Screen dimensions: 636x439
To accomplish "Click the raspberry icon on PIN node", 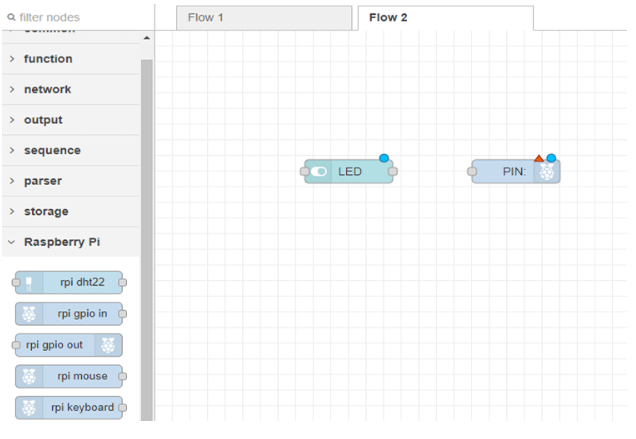I will [x=547, y=172].
